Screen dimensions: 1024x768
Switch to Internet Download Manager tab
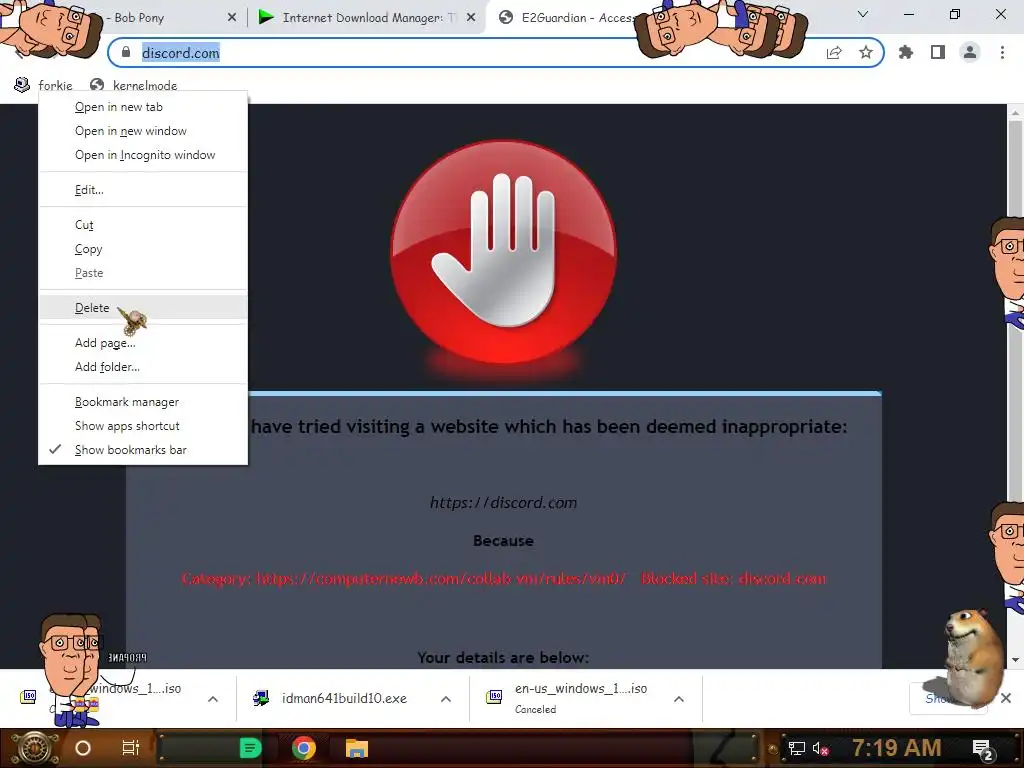366,18
